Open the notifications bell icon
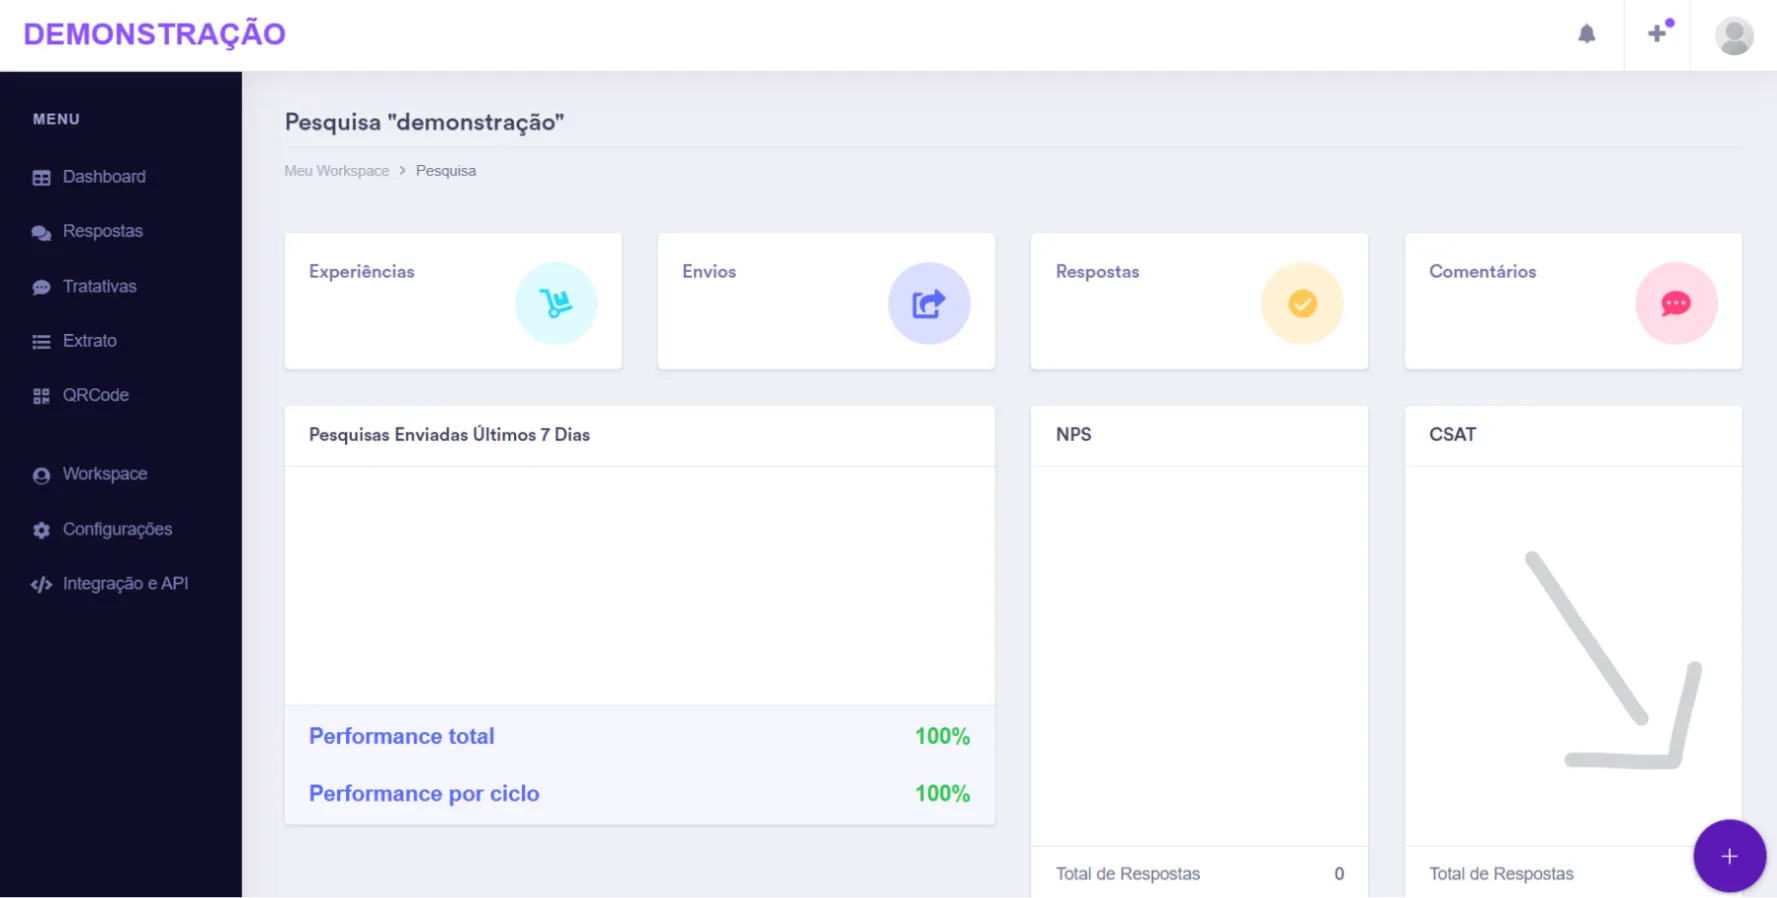Image resolution: width=1777 pixels, height=898 pixels. coord(1586,34)
